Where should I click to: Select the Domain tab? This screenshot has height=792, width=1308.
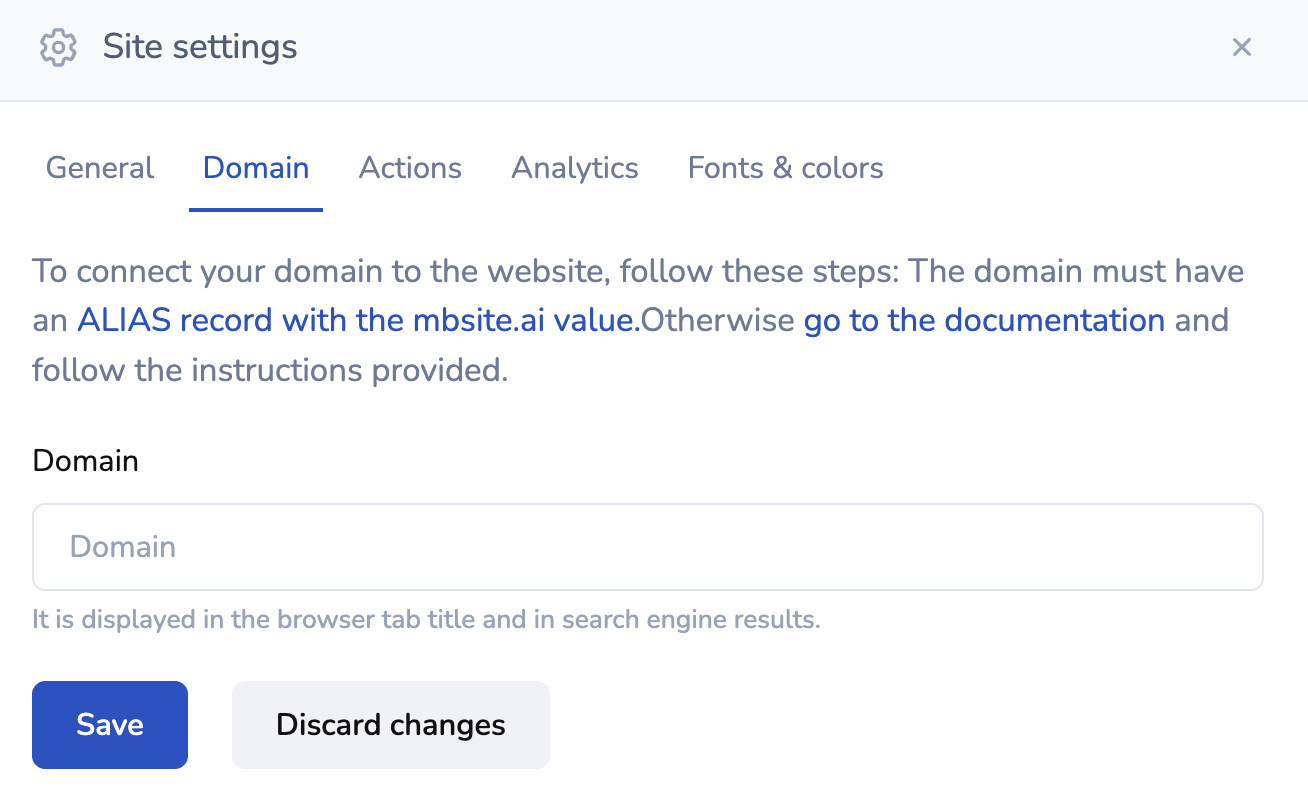pyautogui.click(x=256, y=168)
